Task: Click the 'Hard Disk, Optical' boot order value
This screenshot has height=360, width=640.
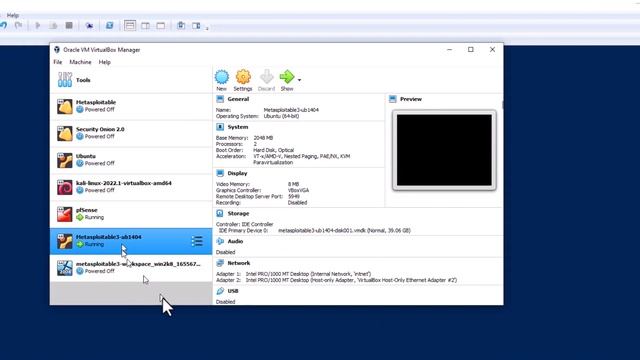Action: (273, 150)
